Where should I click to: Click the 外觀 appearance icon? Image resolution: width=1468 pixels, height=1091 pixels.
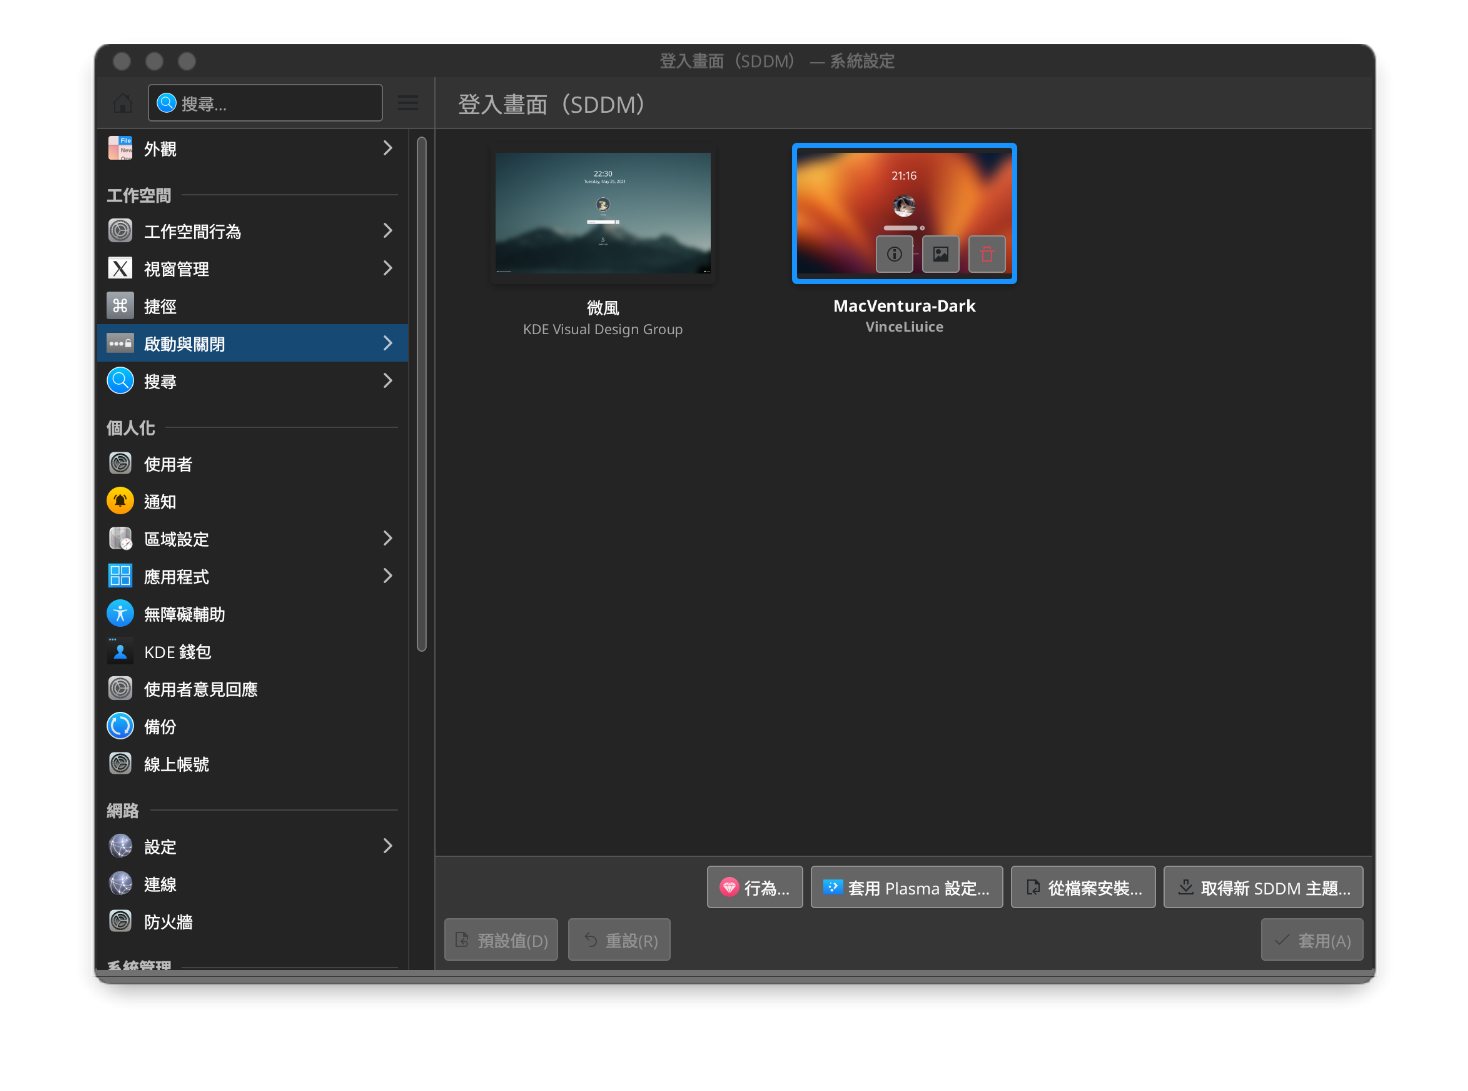120,148
